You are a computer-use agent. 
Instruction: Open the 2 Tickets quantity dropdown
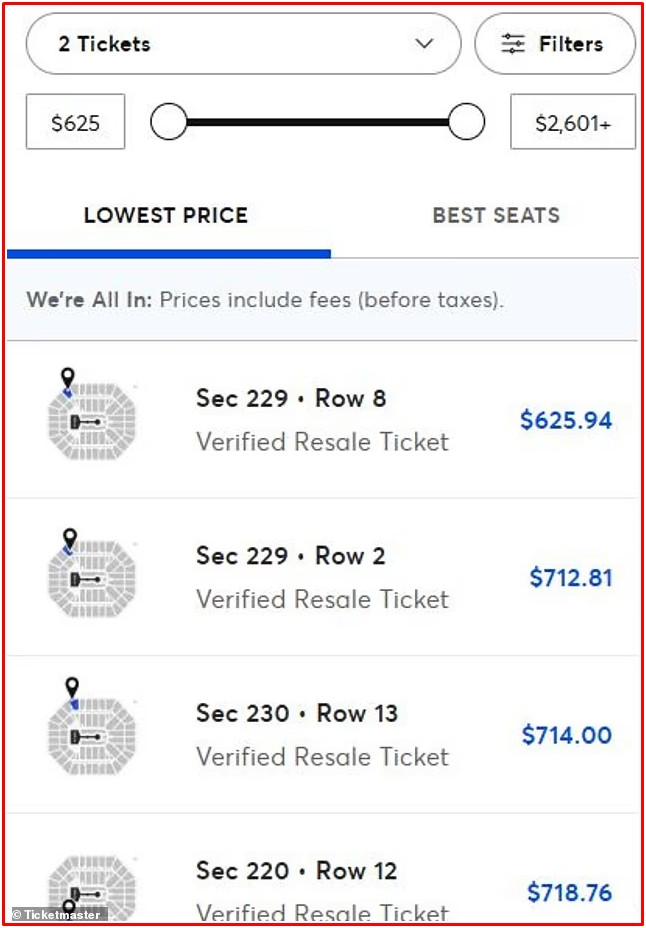[243, 44]
